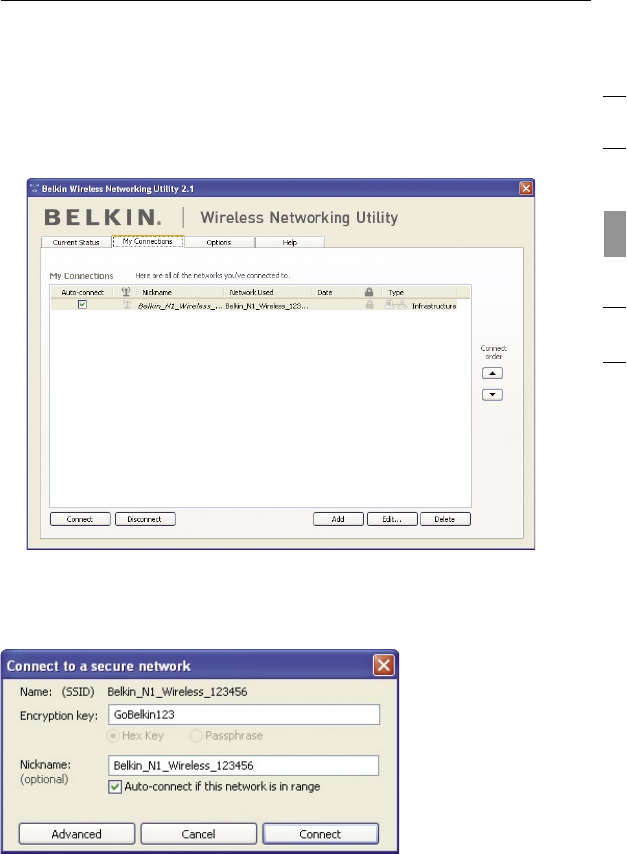Image resolution: width=627 pixels, height=854 pixels.
Task: Click the padlock security column header icon
Action: [369, 292]
